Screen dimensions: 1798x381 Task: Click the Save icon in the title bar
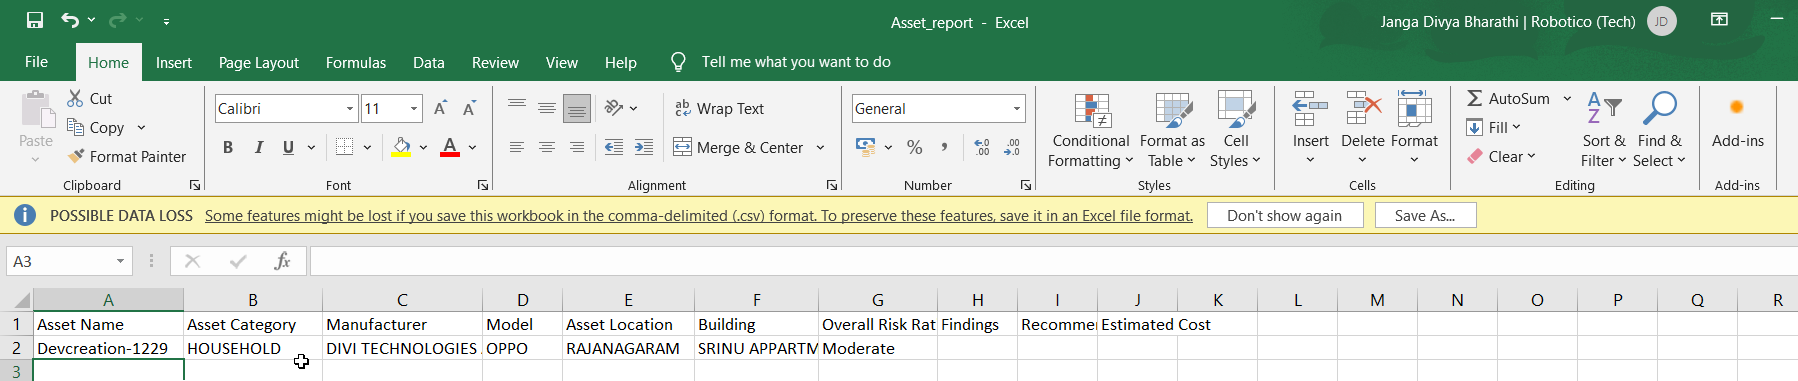pos(35,20)
